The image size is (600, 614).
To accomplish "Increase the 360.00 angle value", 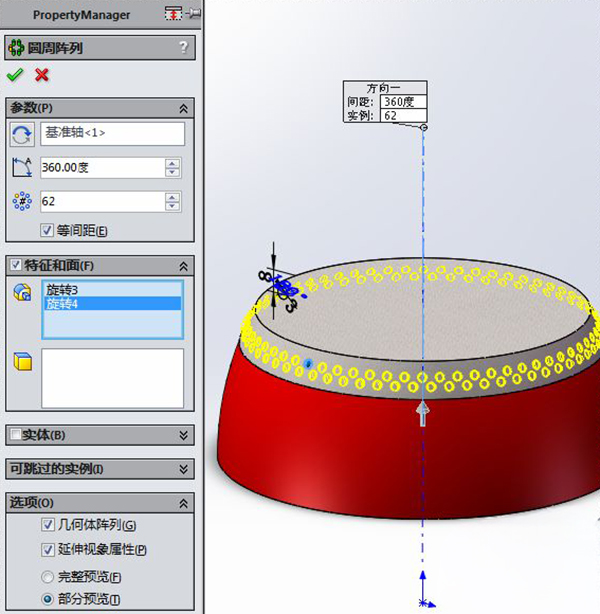I will click(172, 163).
